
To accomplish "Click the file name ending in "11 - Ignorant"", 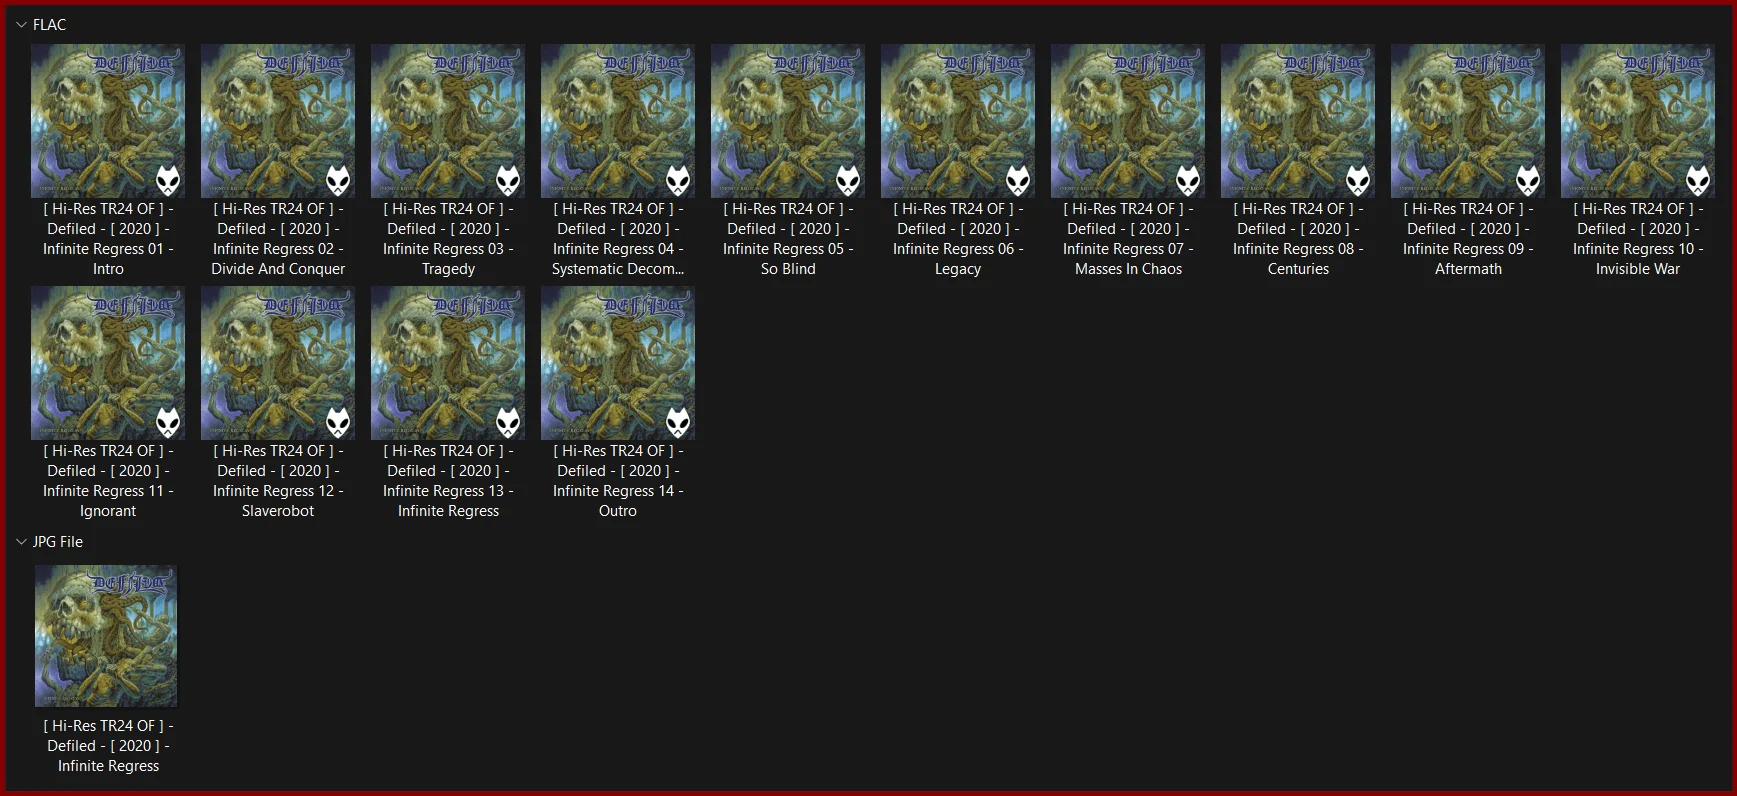I will tap(108, 481).
